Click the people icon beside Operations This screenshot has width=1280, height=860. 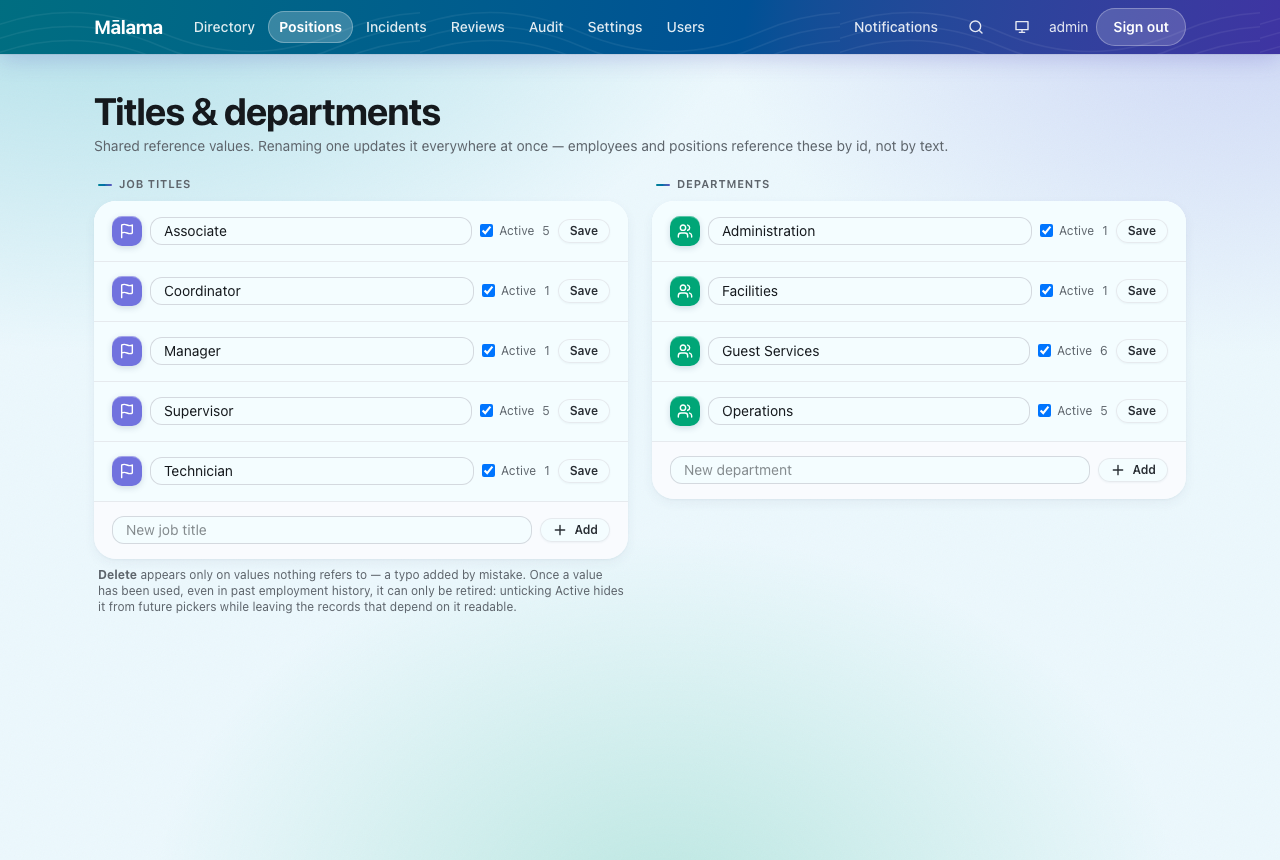pyautogui.click(x=685, y=411)
